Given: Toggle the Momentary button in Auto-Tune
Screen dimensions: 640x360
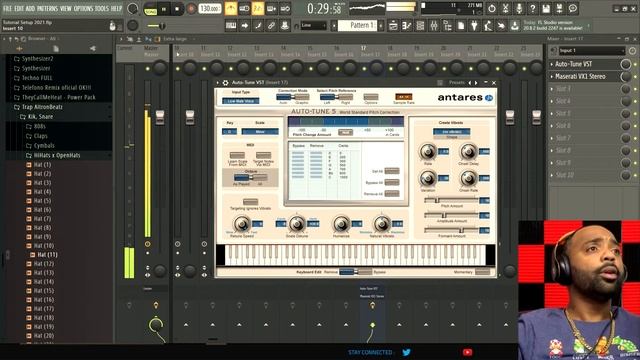Looking at the screenshot, I should [x=482, y=272].
